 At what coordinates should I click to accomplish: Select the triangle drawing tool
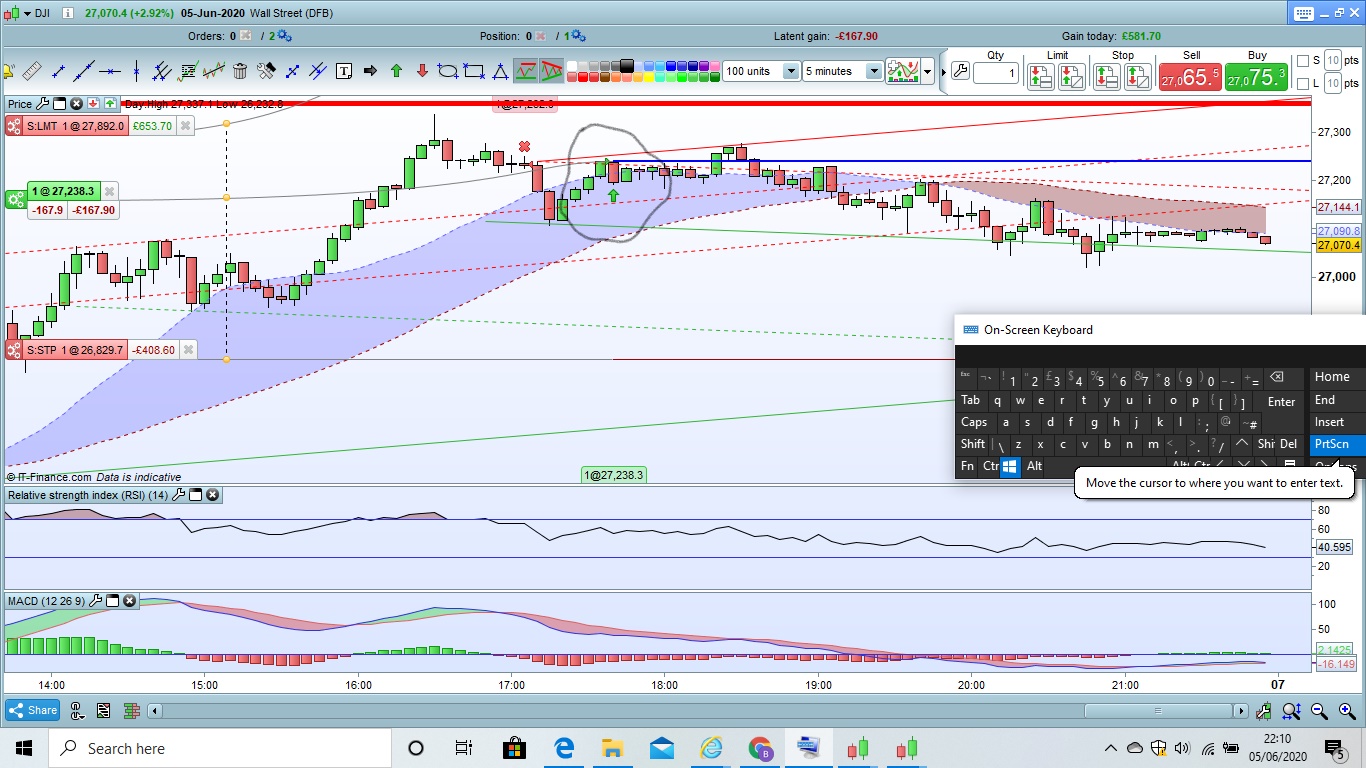coord(500,71)
